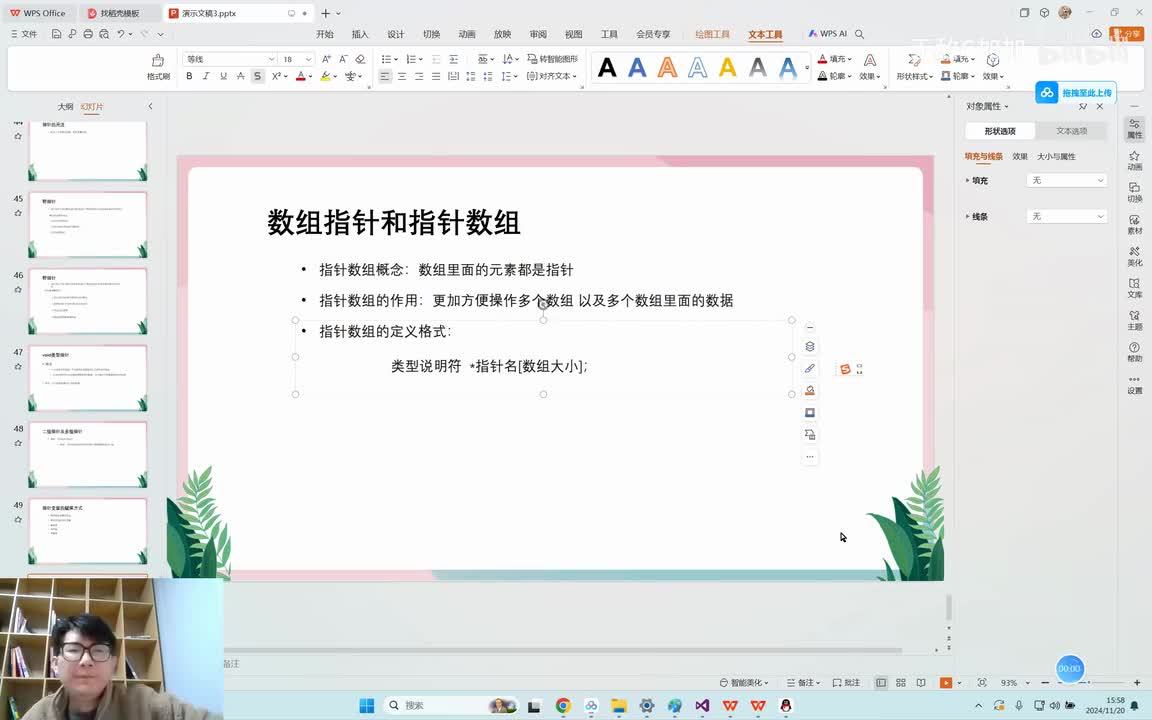Screen dimensions: 1152x720
Task: Toggle underline formatting
Action: (x=223, y=76)
